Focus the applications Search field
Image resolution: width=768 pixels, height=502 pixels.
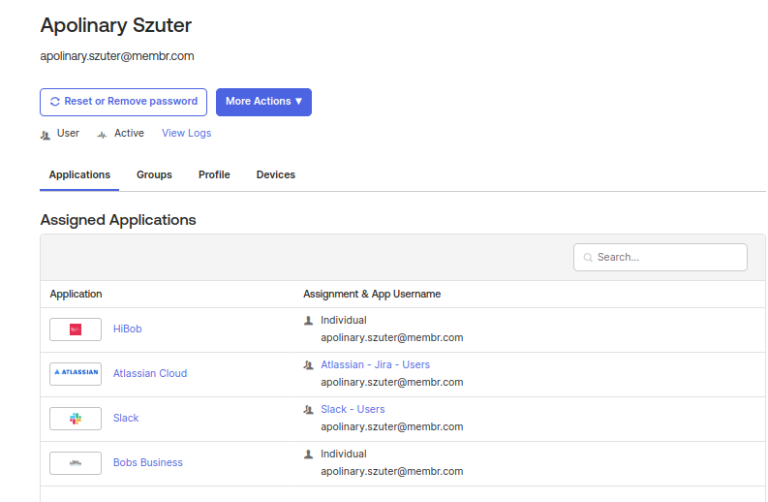click(667, 257)
